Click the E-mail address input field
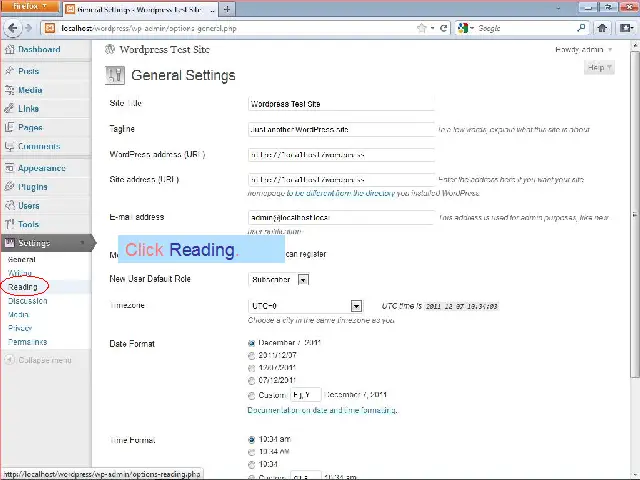This screenshot has height=480, width=640. [341, 218]
